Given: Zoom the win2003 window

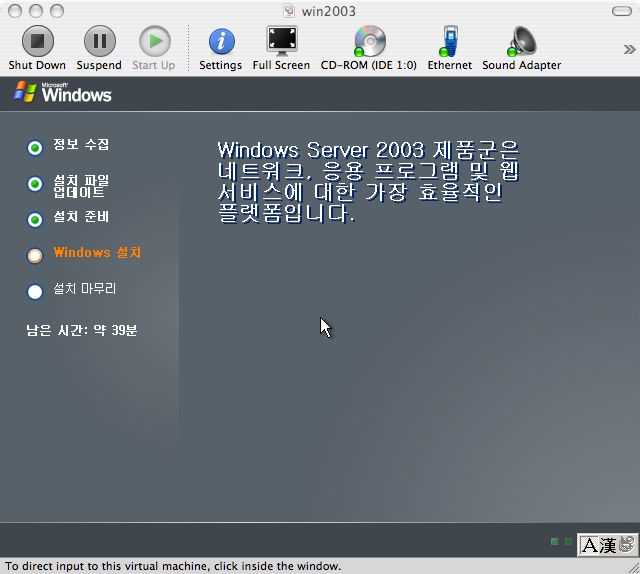Looking at the screenshot, I should tap(57, 11).
